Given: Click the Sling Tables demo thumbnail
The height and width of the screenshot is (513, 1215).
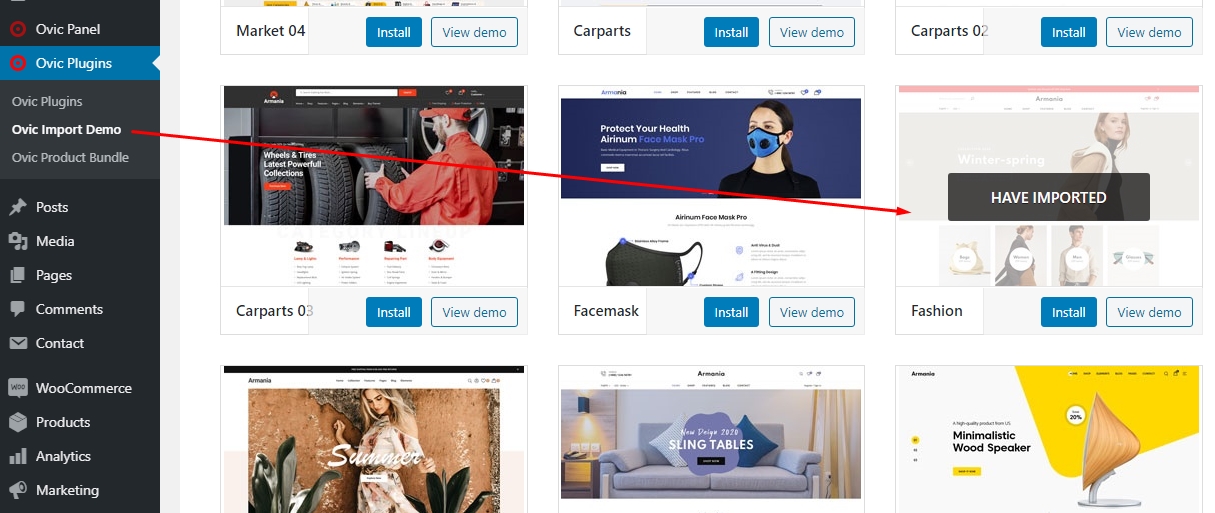Looking at the screenshot, I should click(x=711, y=439).
